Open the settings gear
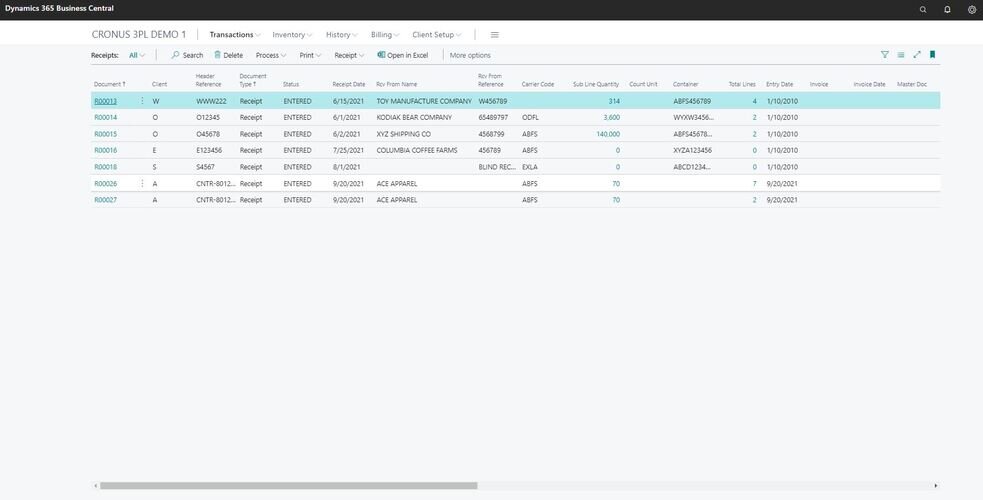 (972, 9)
